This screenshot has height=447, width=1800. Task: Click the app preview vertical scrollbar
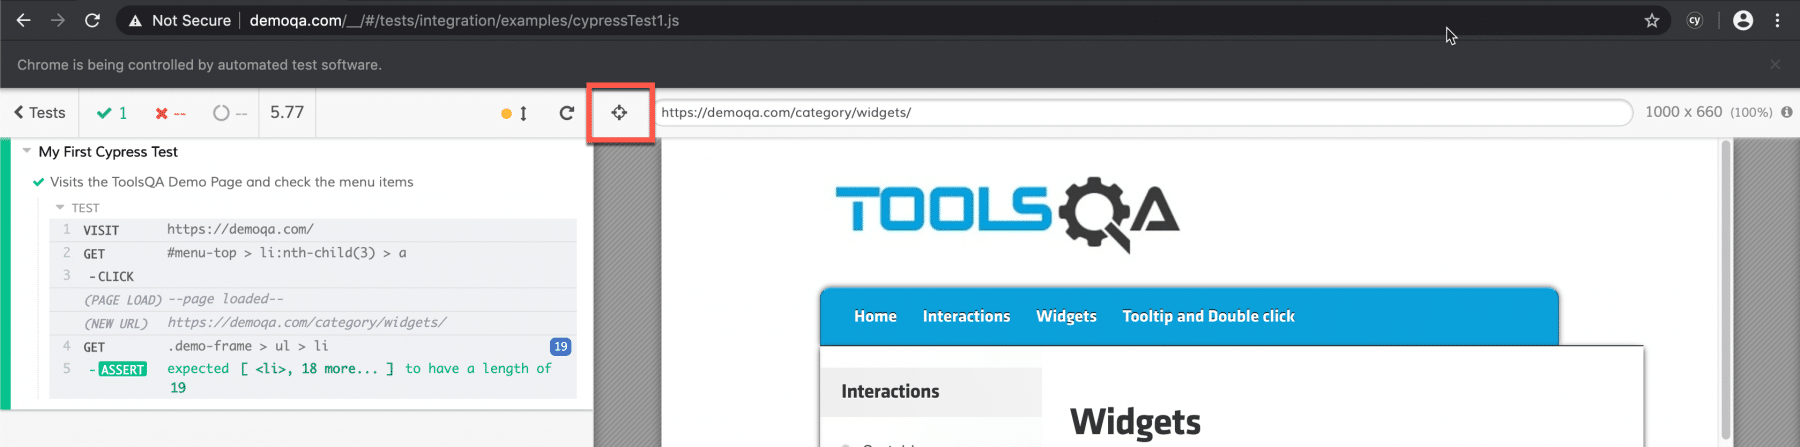coord(1725,290)
